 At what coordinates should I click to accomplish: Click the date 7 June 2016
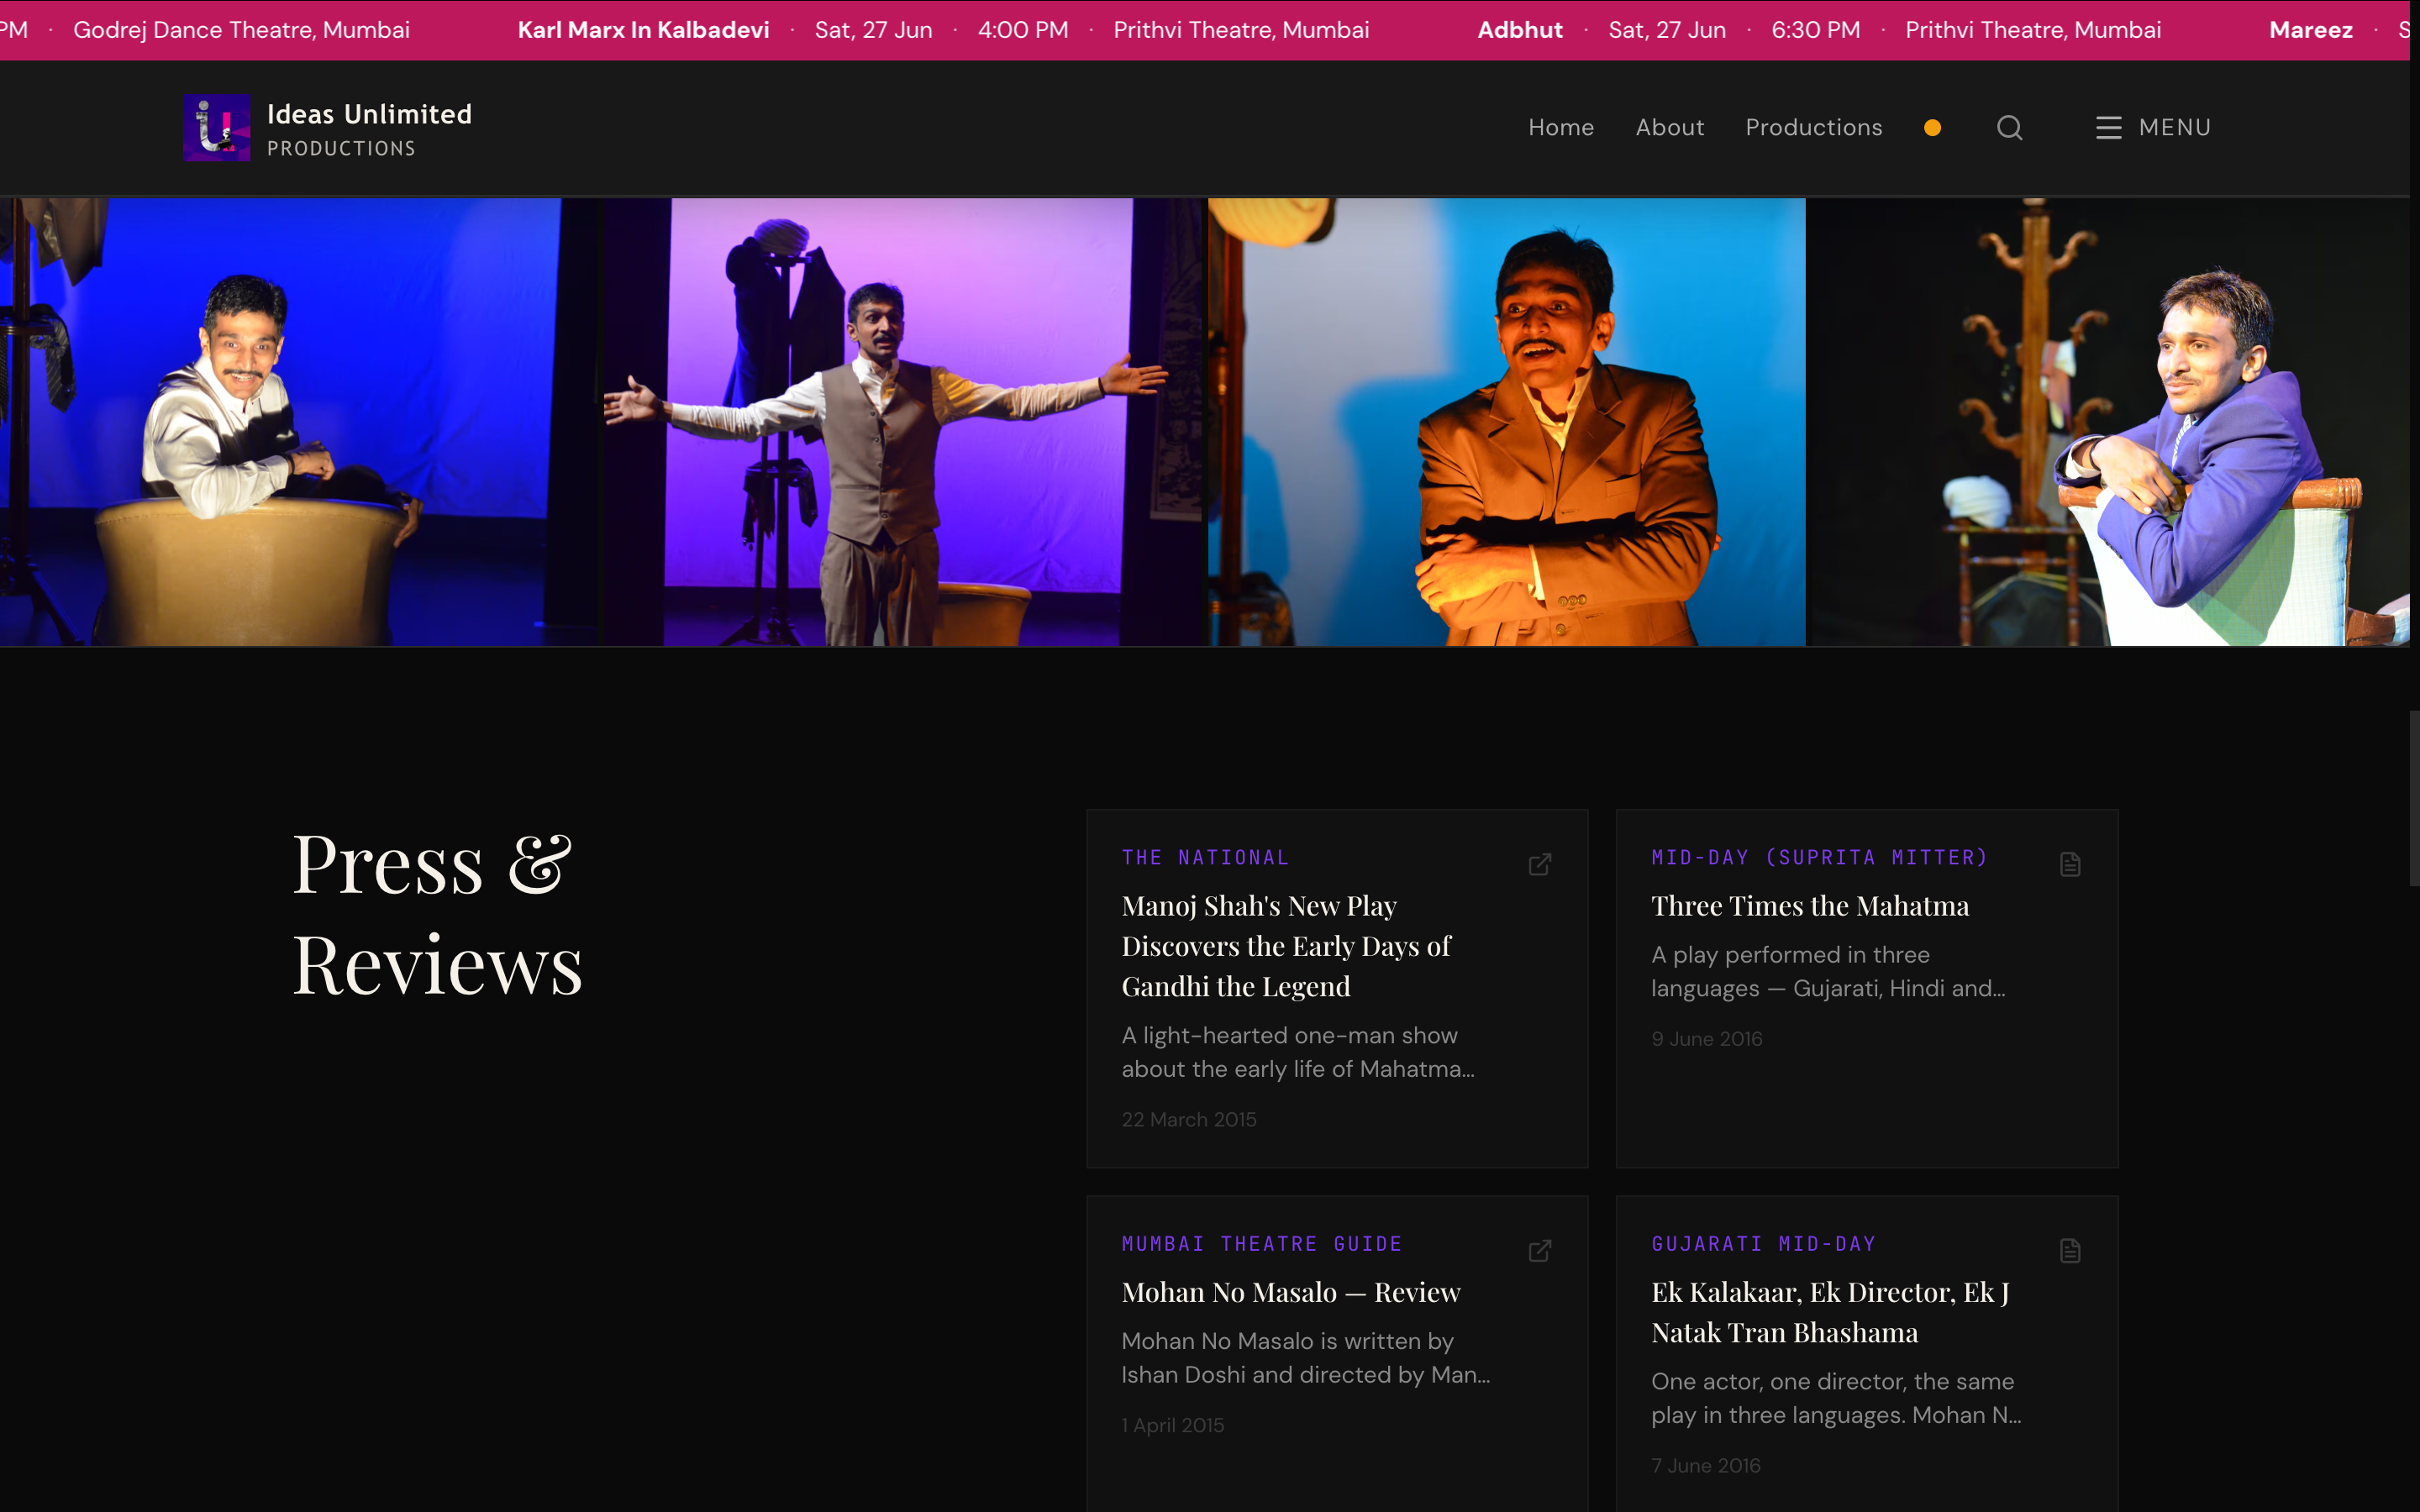click(x=1706, y=1465)
